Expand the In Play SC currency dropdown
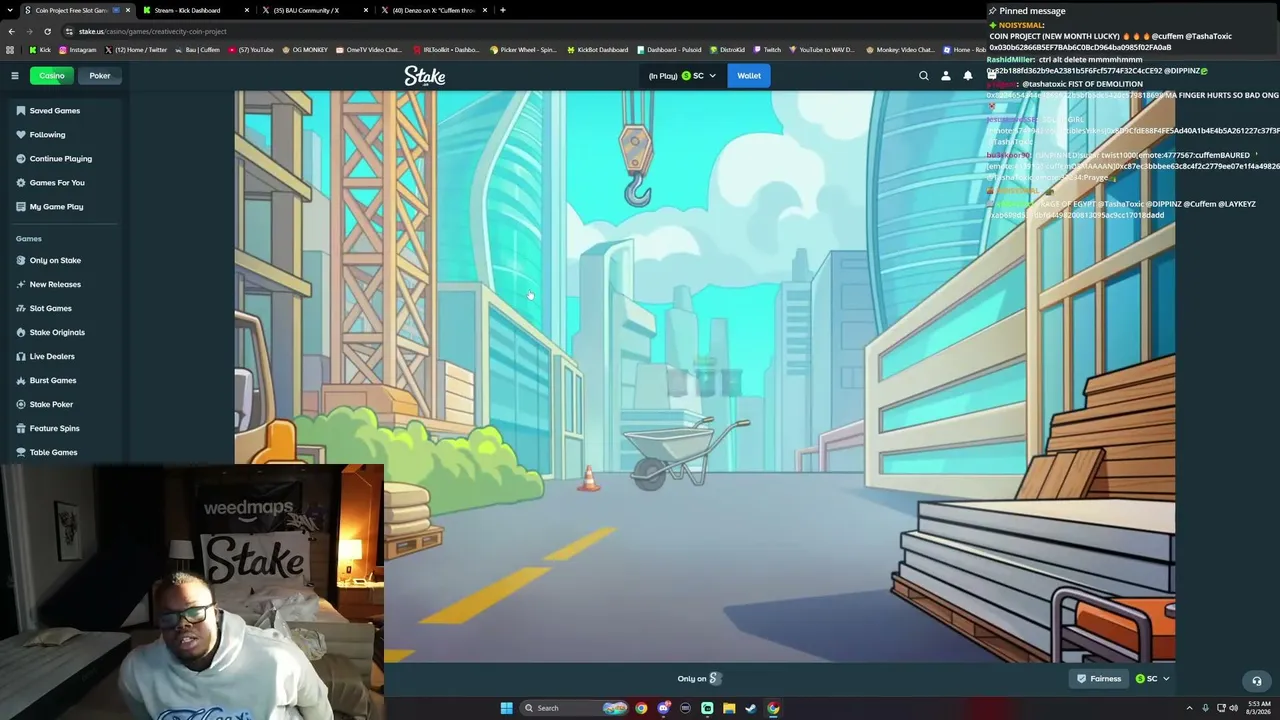Viewport: 1280px width, 720px height. pos(682,76)
